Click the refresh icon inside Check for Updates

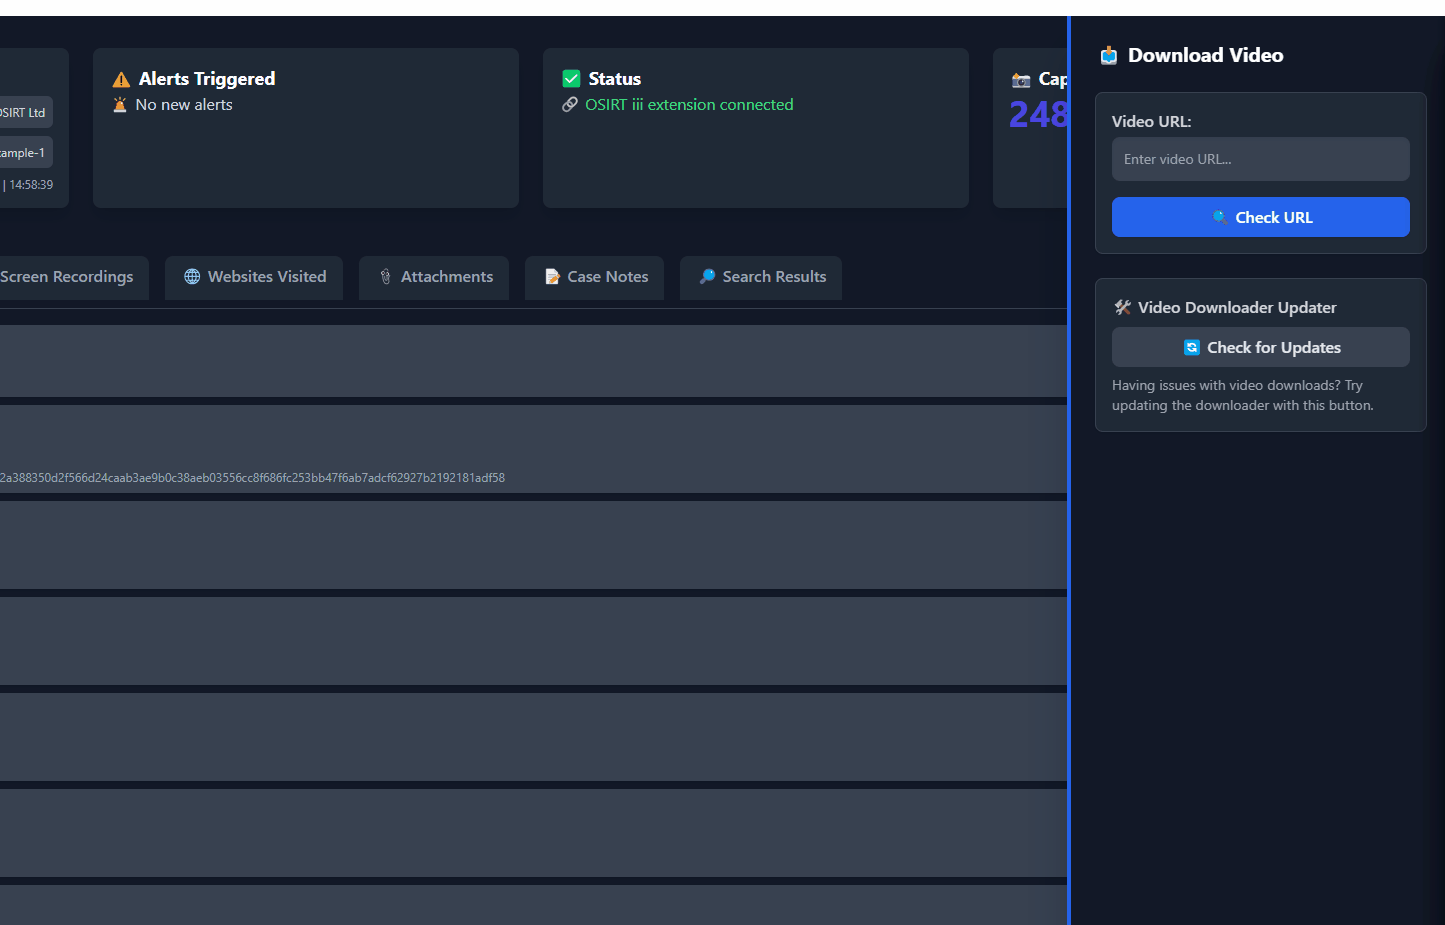click(1191, 347)
